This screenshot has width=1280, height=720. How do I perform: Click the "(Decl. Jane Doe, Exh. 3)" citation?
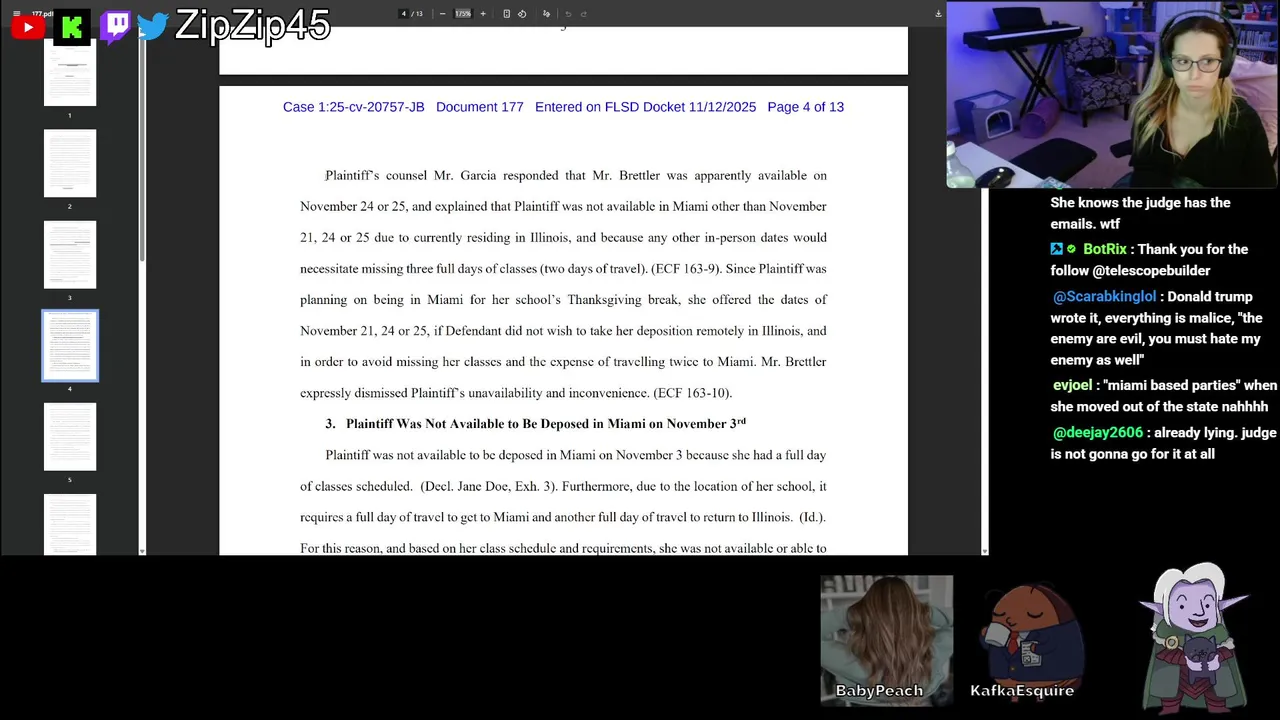[489, 486]
